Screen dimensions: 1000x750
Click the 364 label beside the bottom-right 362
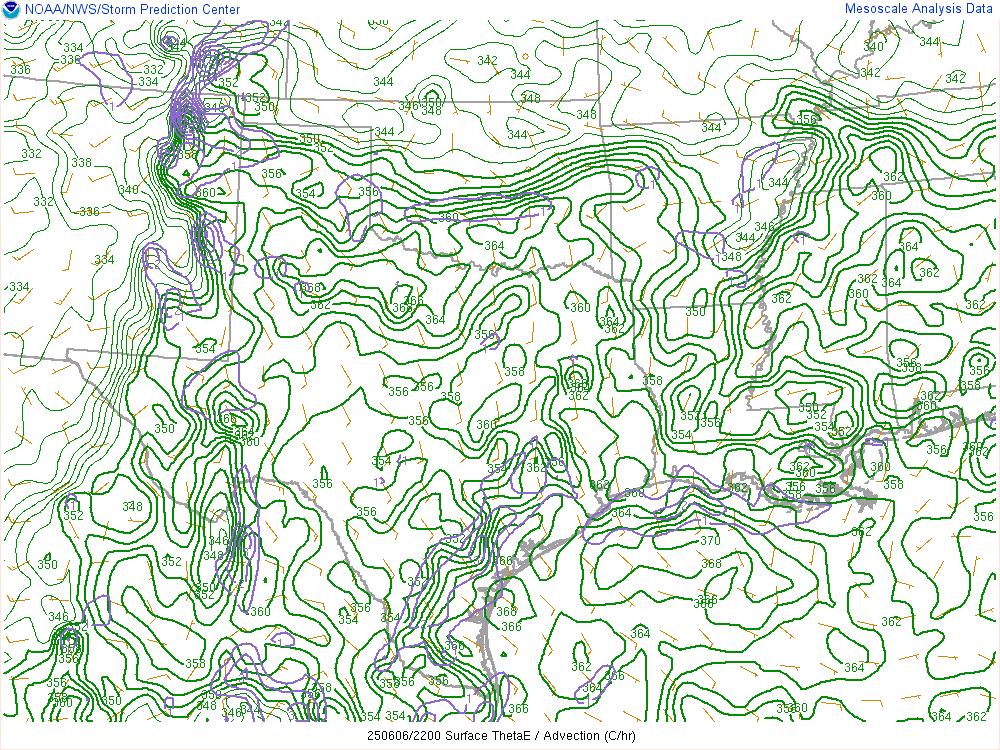pos(941,716)
